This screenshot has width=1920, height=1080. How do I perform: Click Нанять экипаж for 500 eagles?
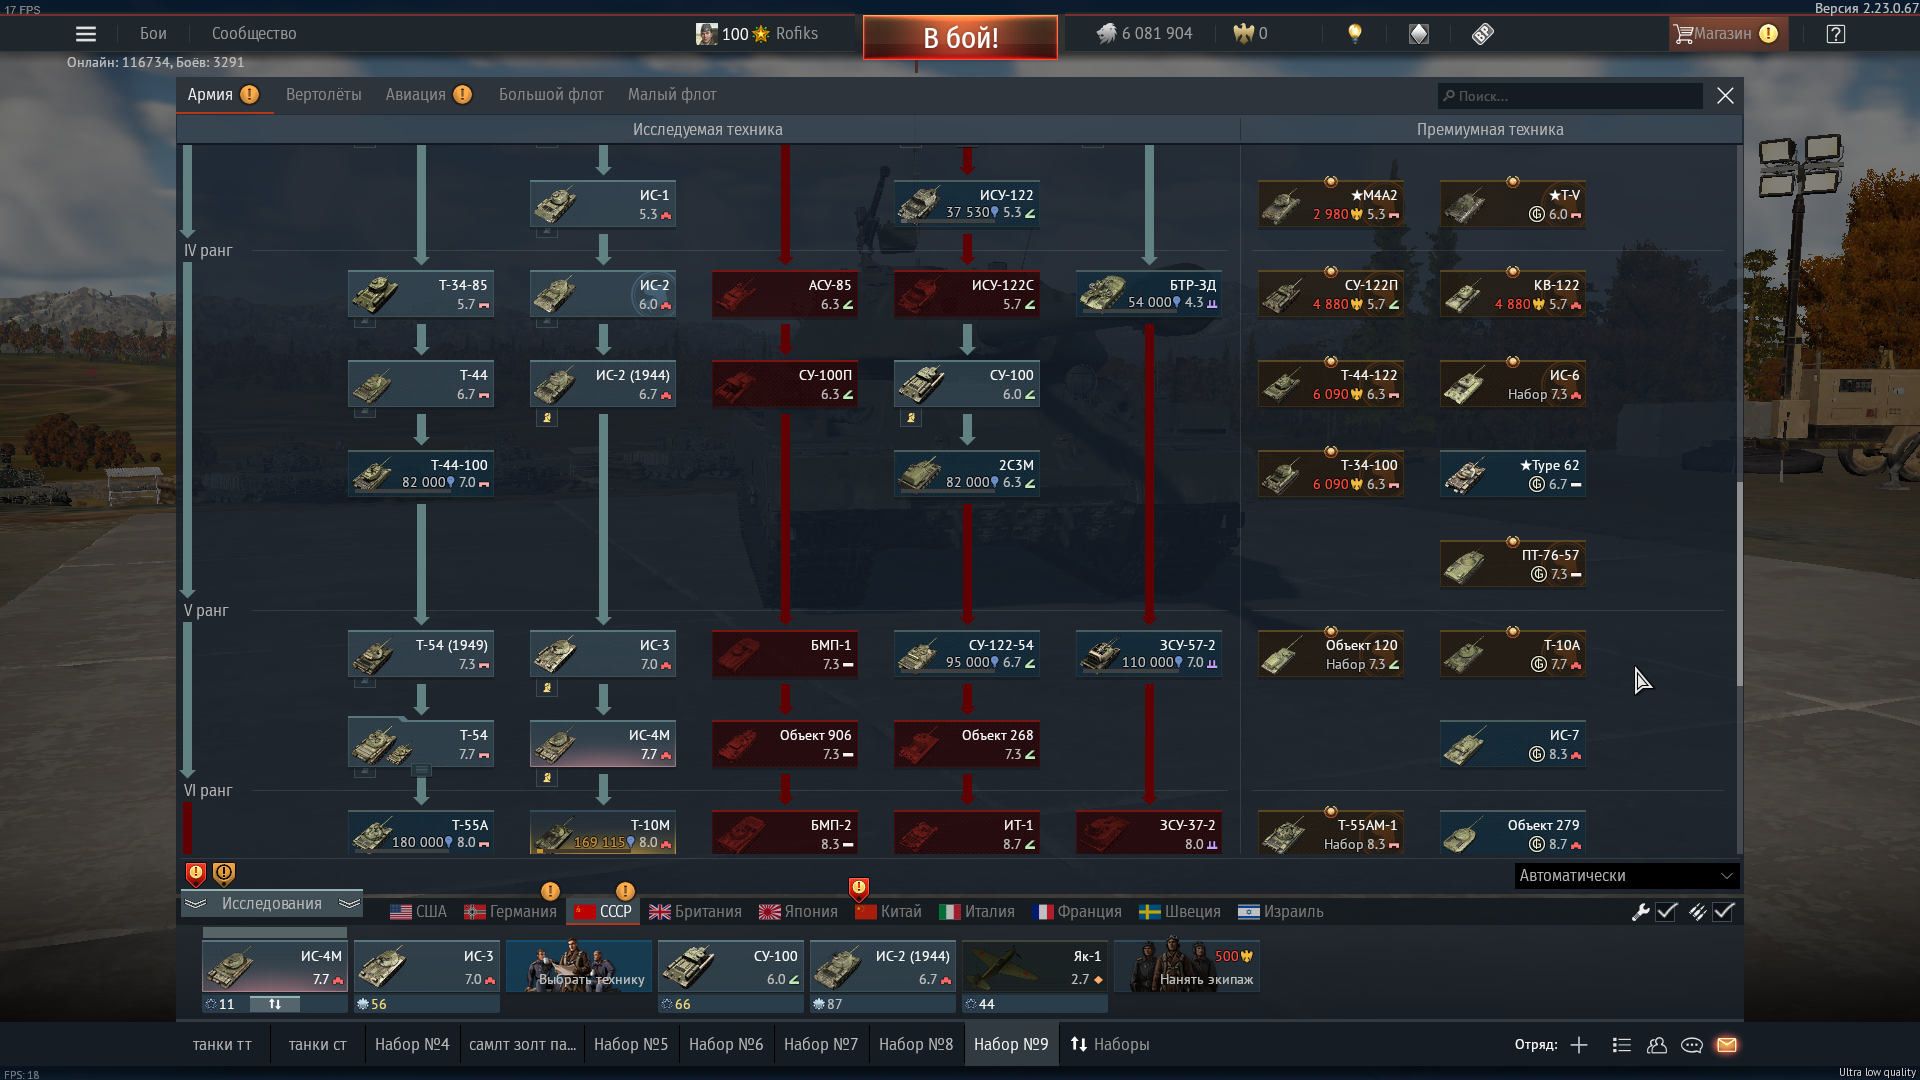tap(1187, 967)
